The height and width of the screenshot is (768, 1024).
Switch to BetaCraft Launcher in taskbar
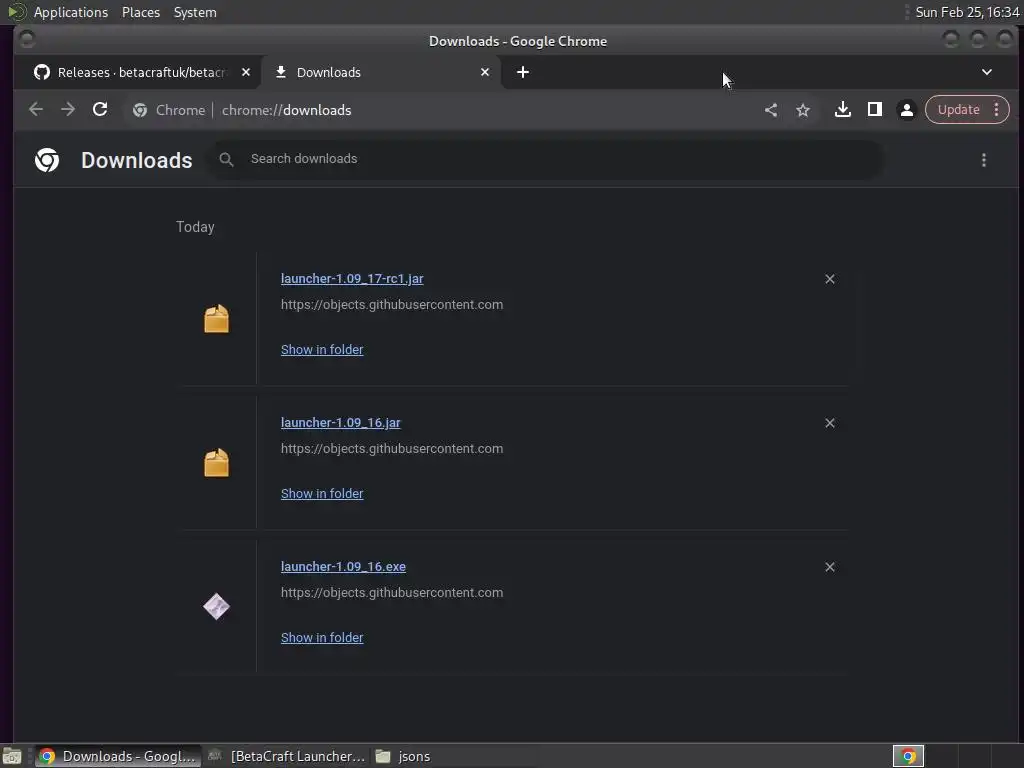[287, 756]
